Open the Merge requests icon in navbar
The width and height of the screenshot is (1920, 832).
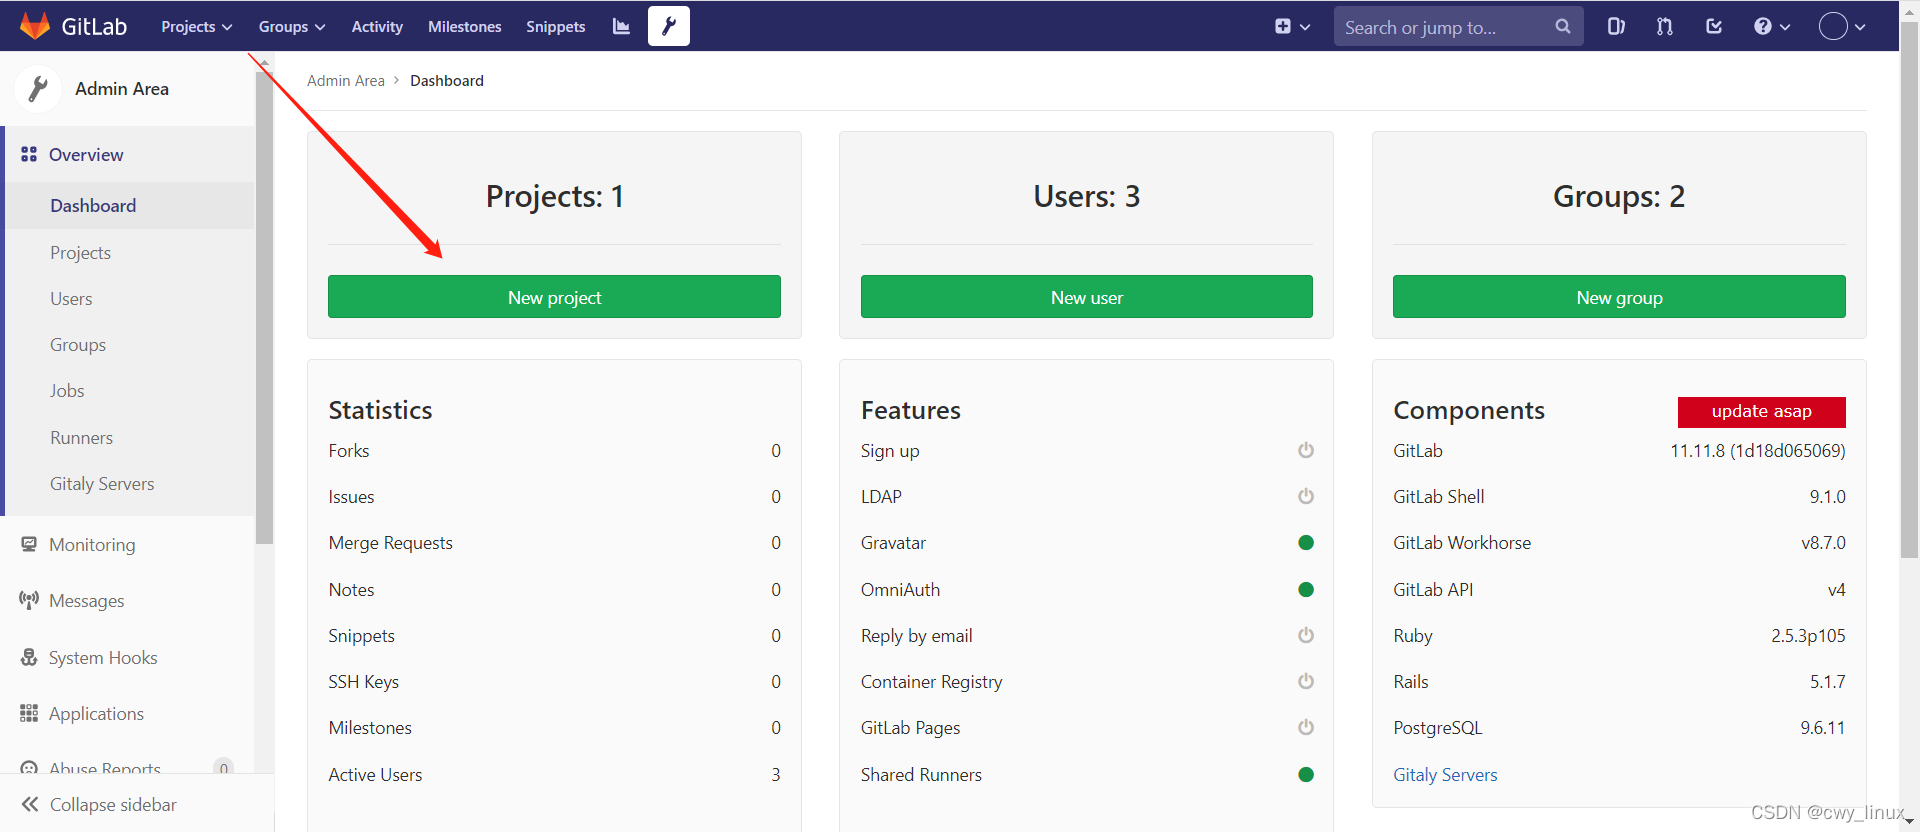(x=1664, y=27)
